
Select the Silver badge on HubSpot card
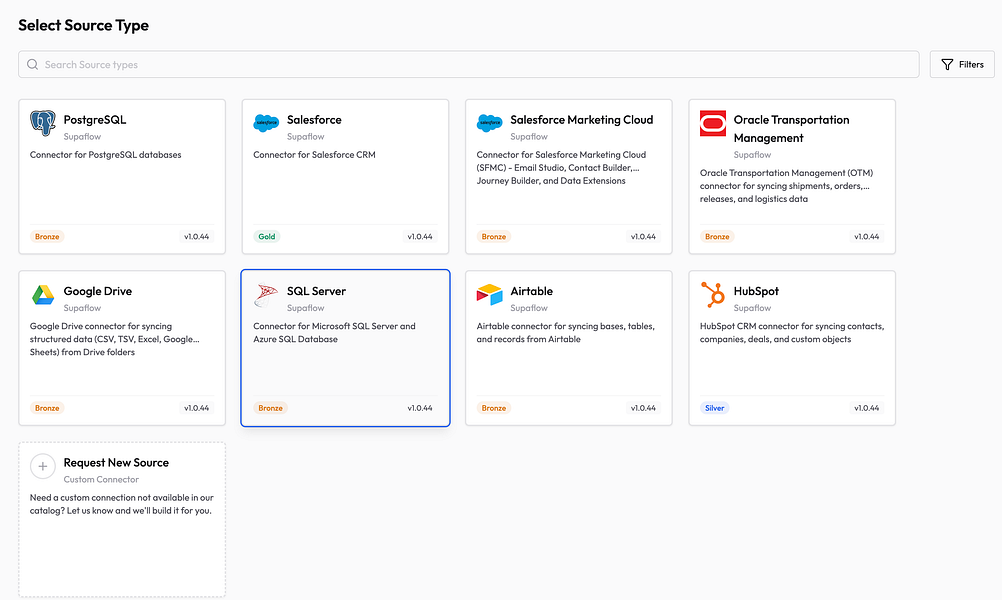[x=714, y=408]
